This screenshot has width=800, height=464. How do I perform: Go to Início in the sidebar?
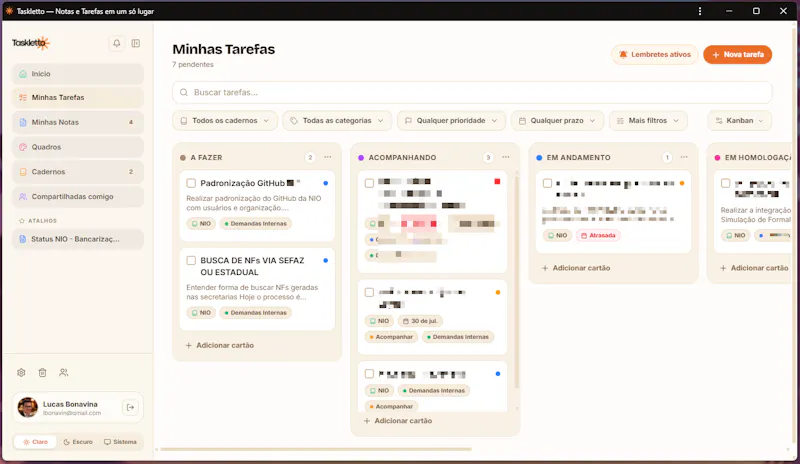point(78,74)
